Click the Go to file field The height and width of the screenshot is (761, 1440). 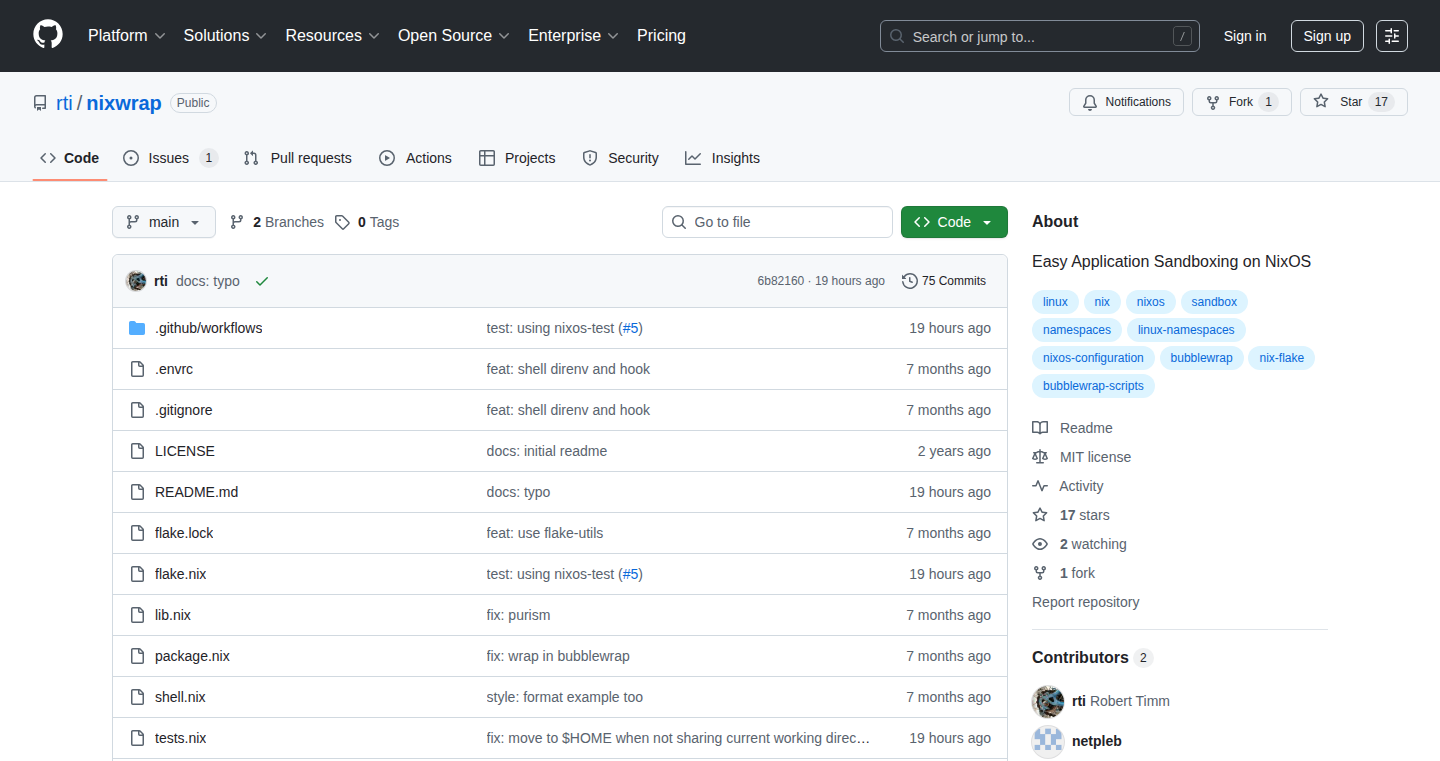pos(777,222)
